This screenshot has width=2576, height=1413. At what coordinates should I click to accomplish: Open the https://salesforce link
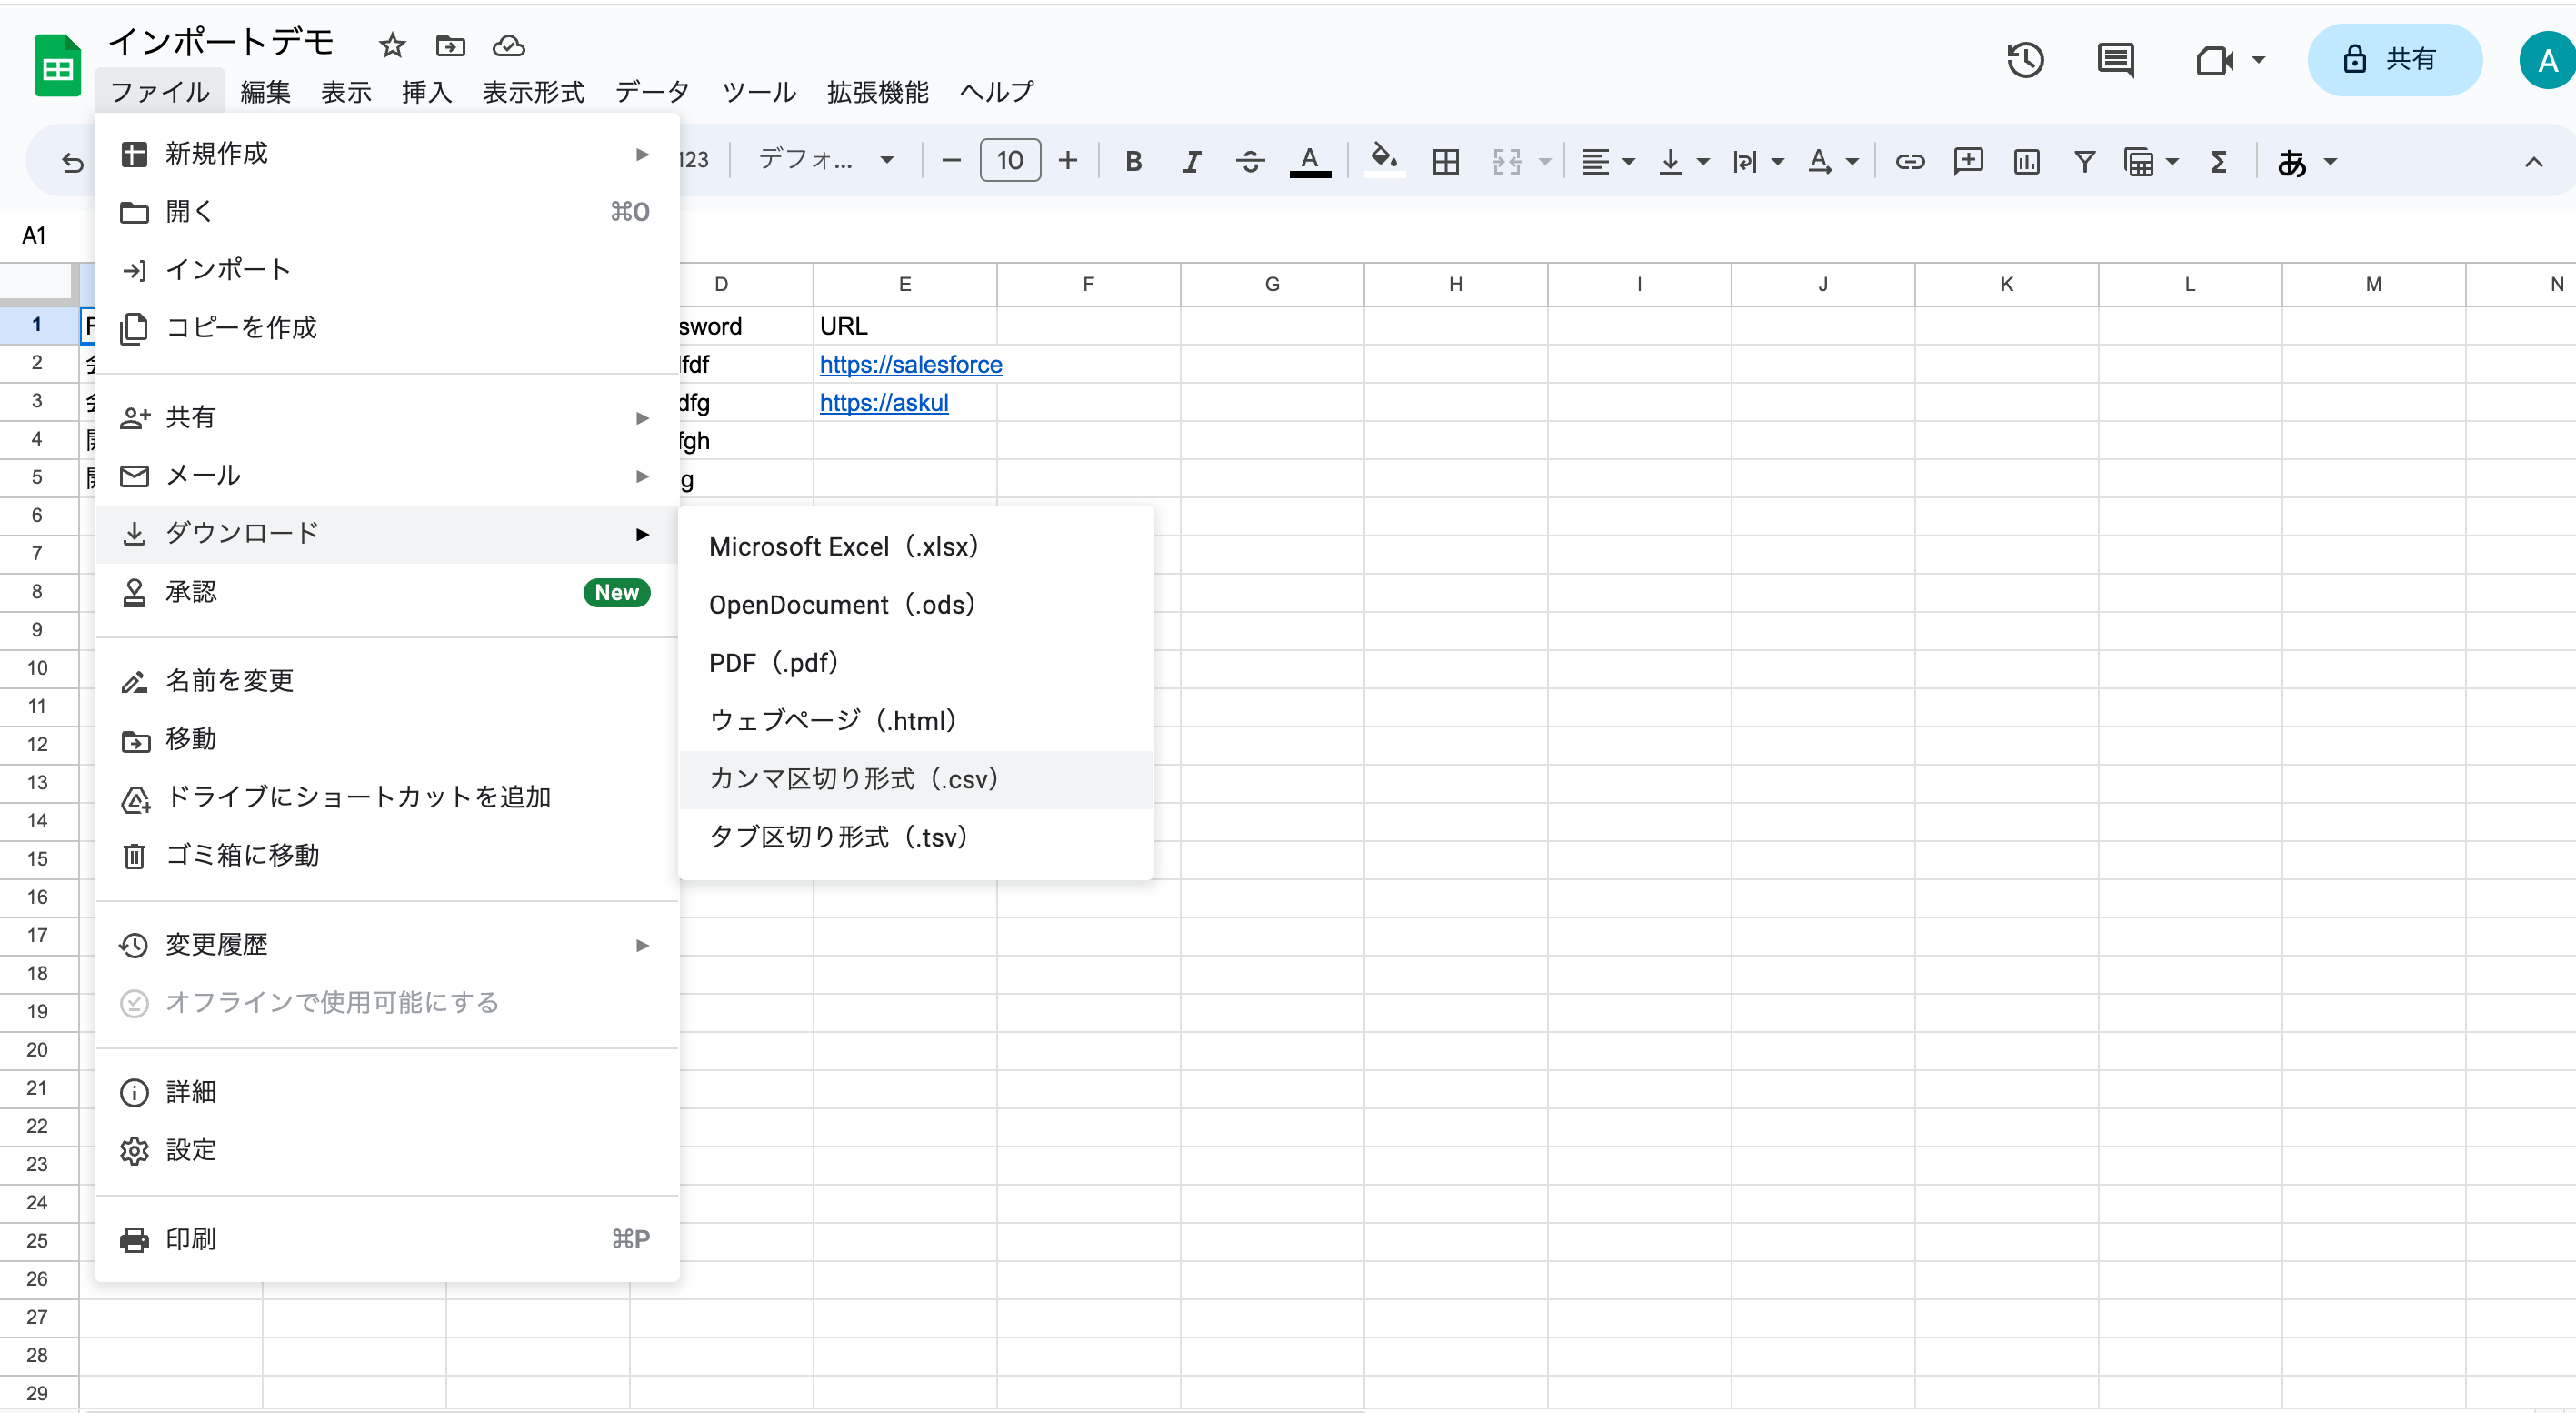pos(910,364)
